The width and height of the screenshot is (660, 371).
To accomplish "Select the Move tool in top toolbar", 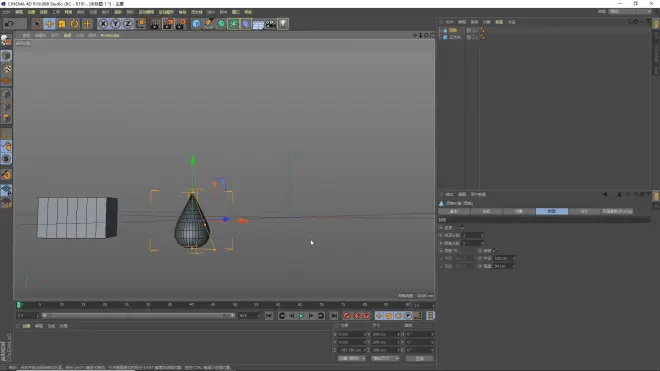I will tap(49, 24).
